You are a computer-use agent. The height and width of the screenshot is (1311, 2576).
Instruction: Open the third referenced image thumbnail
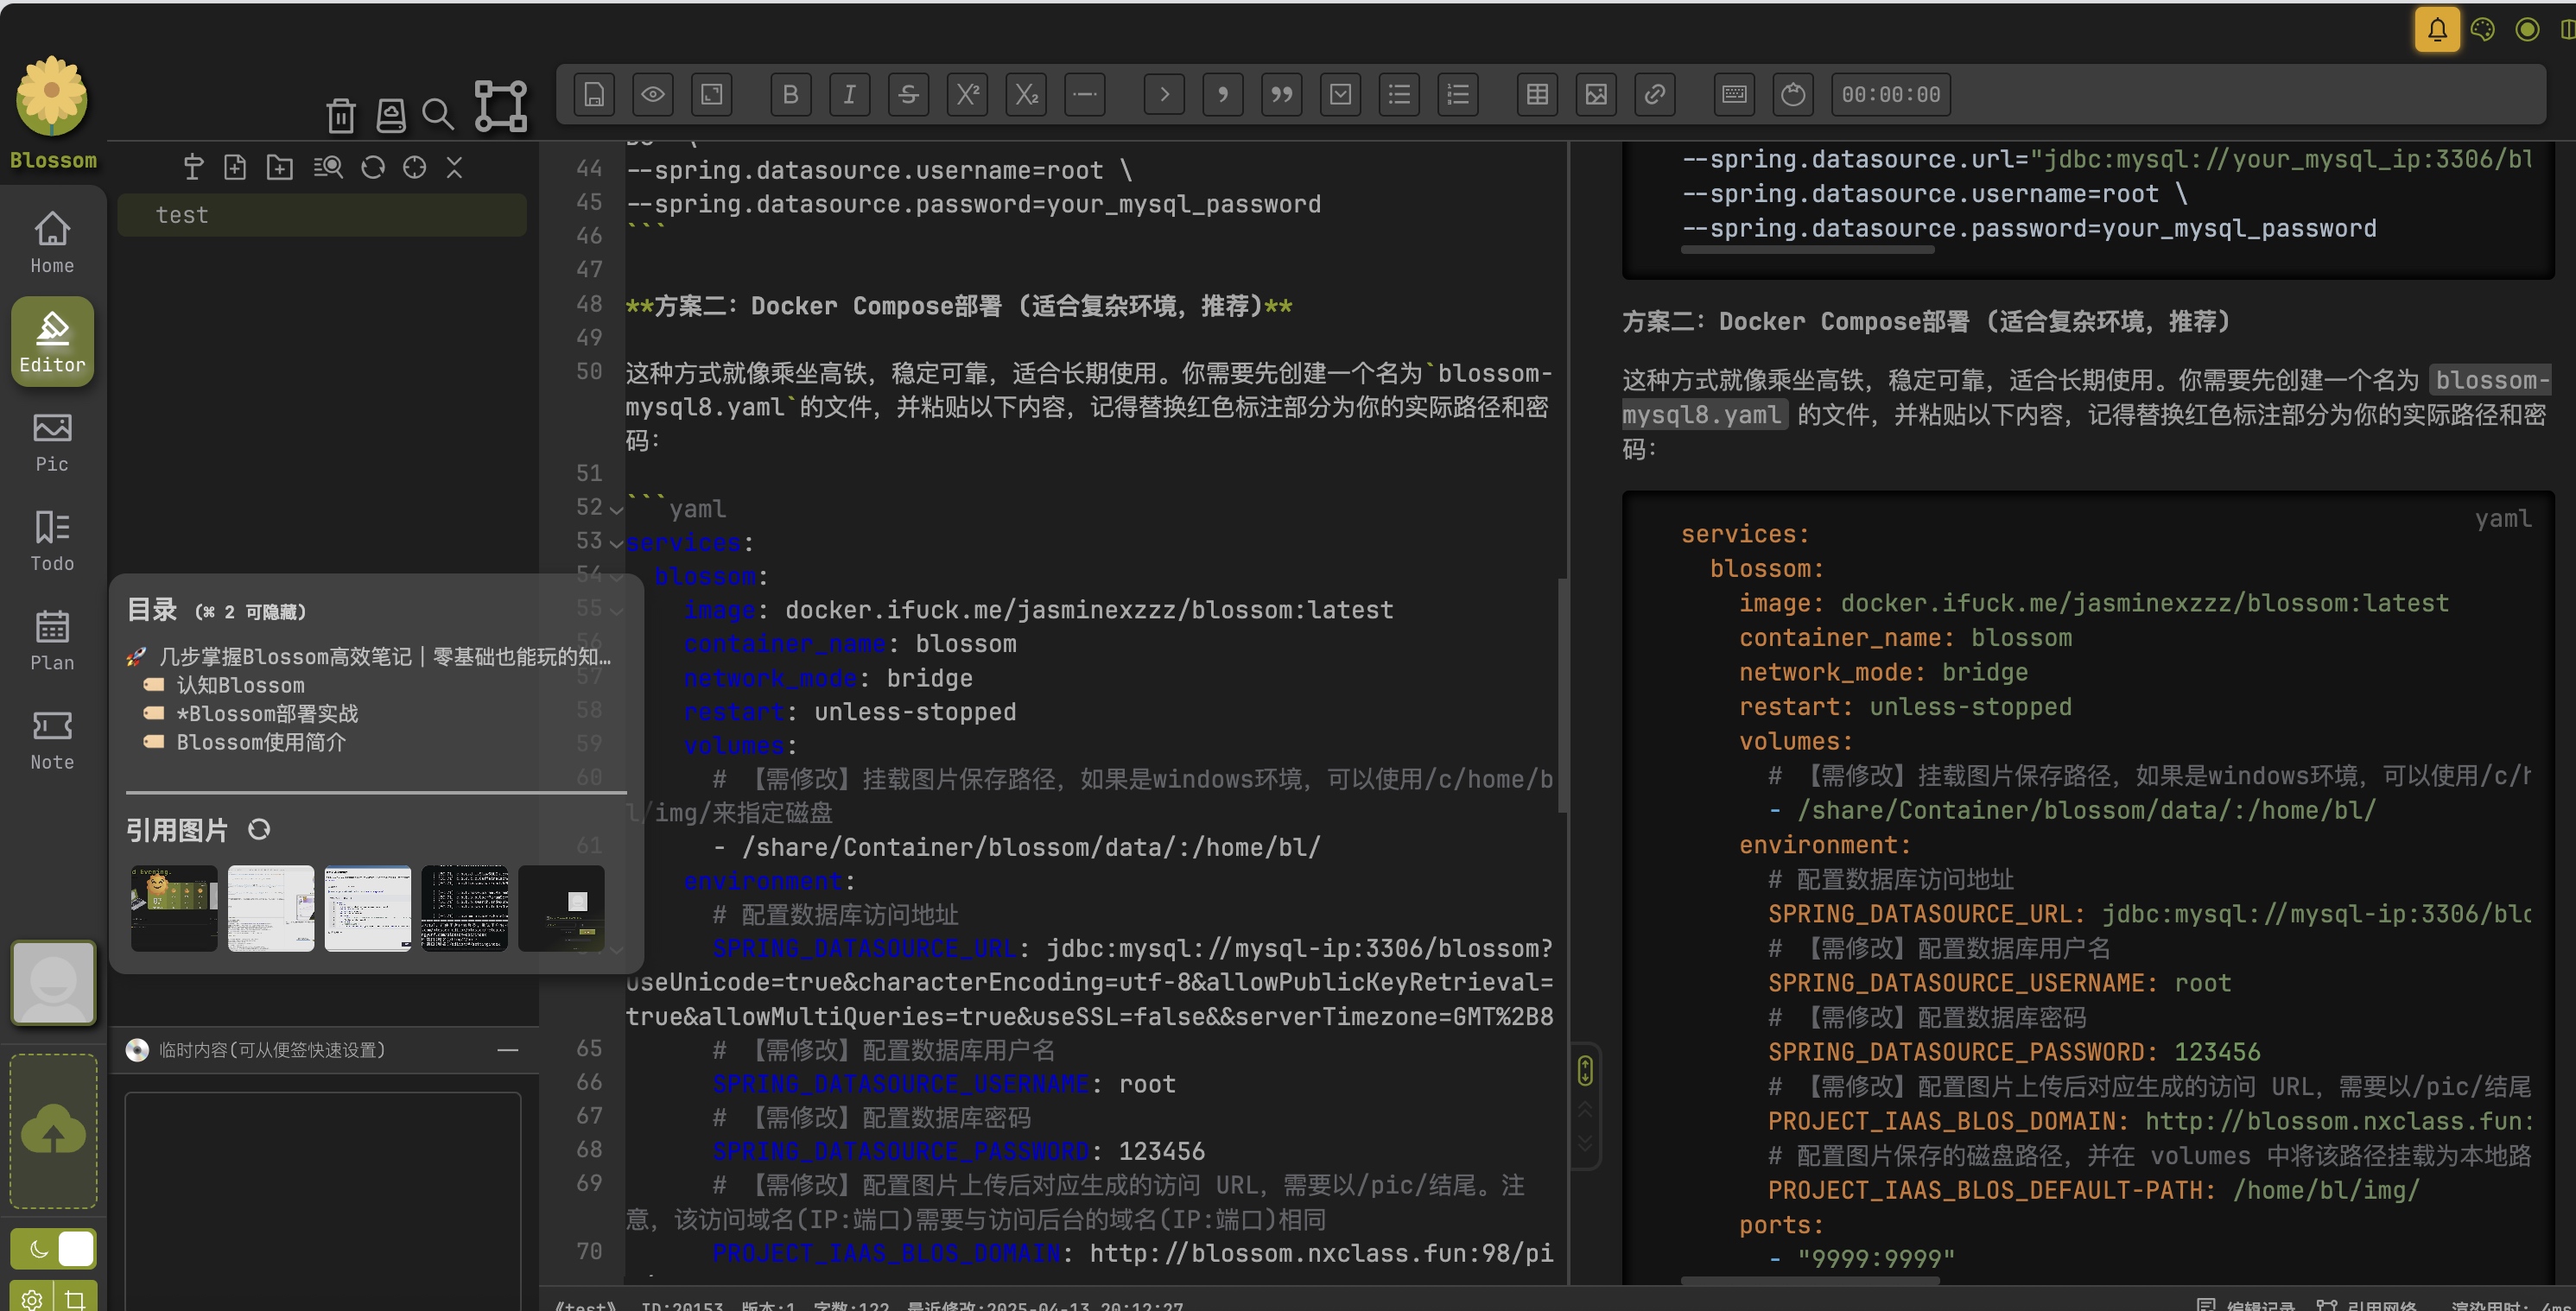click(x=367, y=908)
